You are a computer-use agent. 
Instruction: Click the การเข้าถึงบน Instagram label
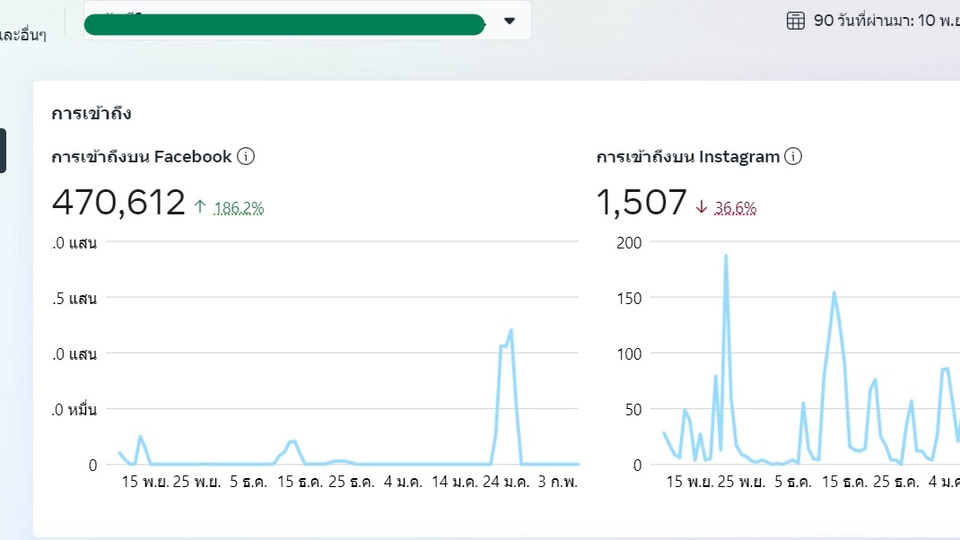(x=687, y=157)
